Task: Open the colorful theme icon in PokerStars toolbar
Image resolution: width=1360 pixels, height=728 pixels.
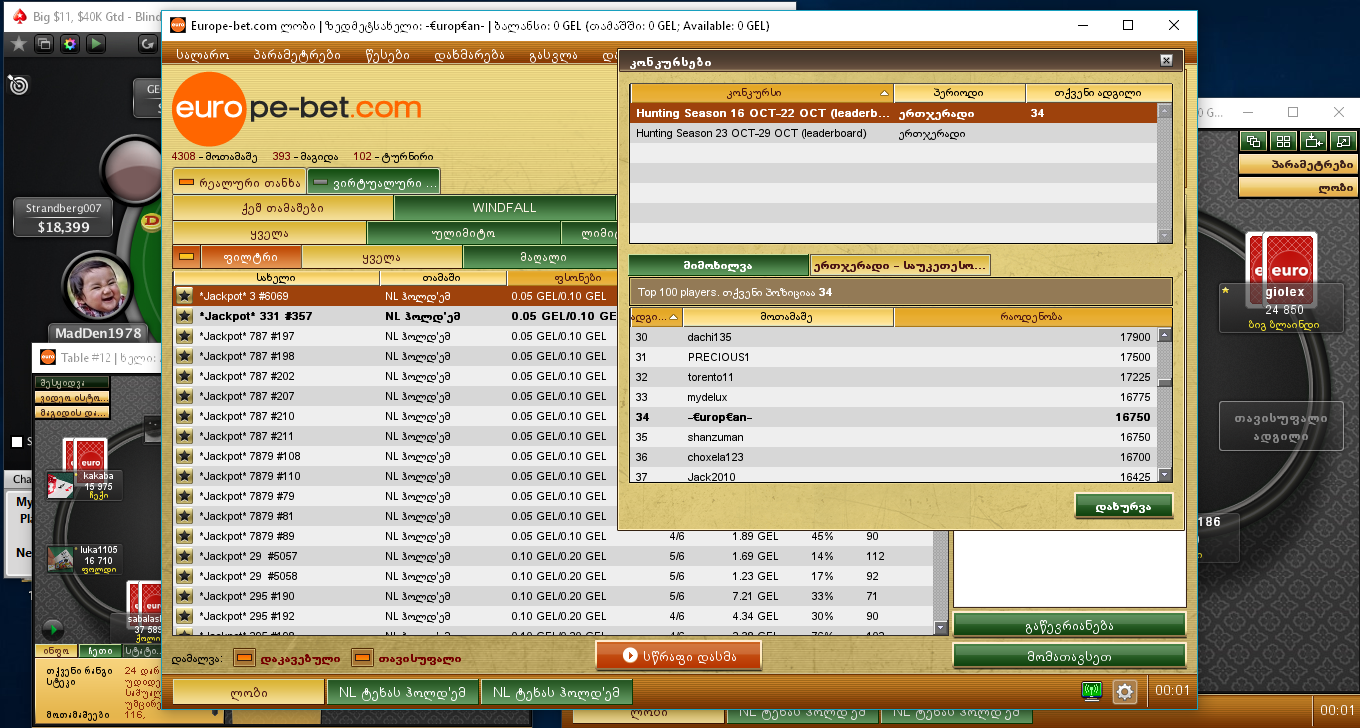Action: point(69,44)
